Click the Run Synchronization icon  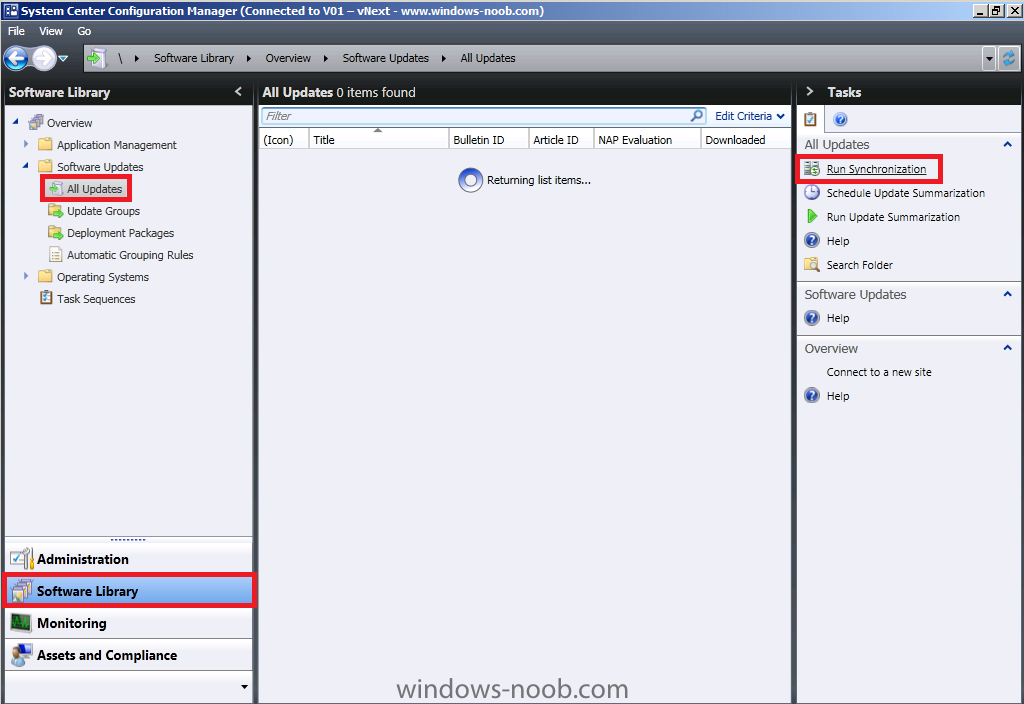[812, 168]
